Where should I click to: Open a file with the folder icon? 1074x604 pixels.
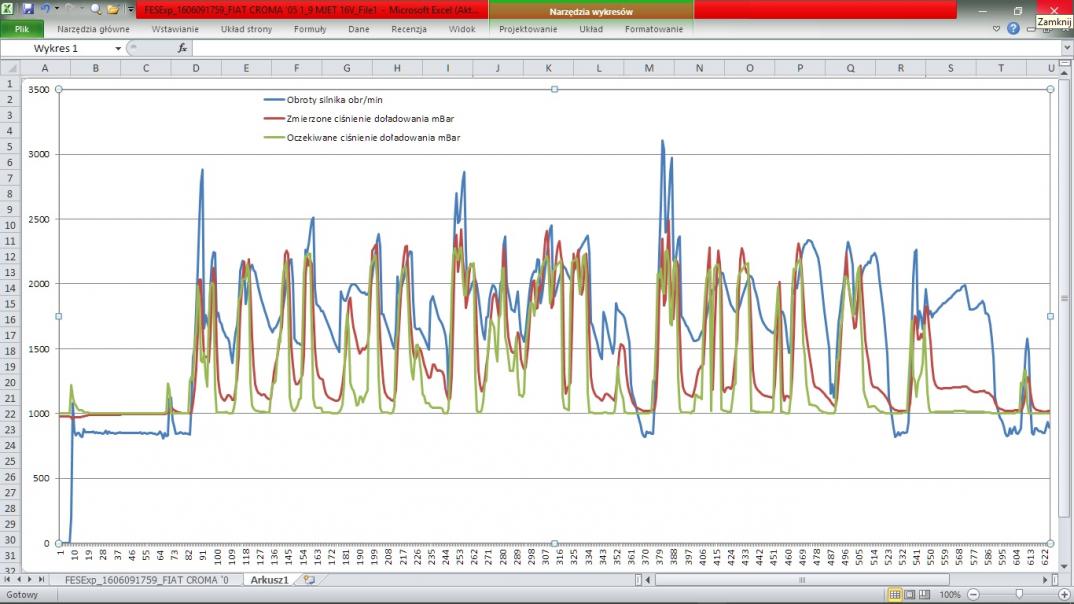[113, 10]
